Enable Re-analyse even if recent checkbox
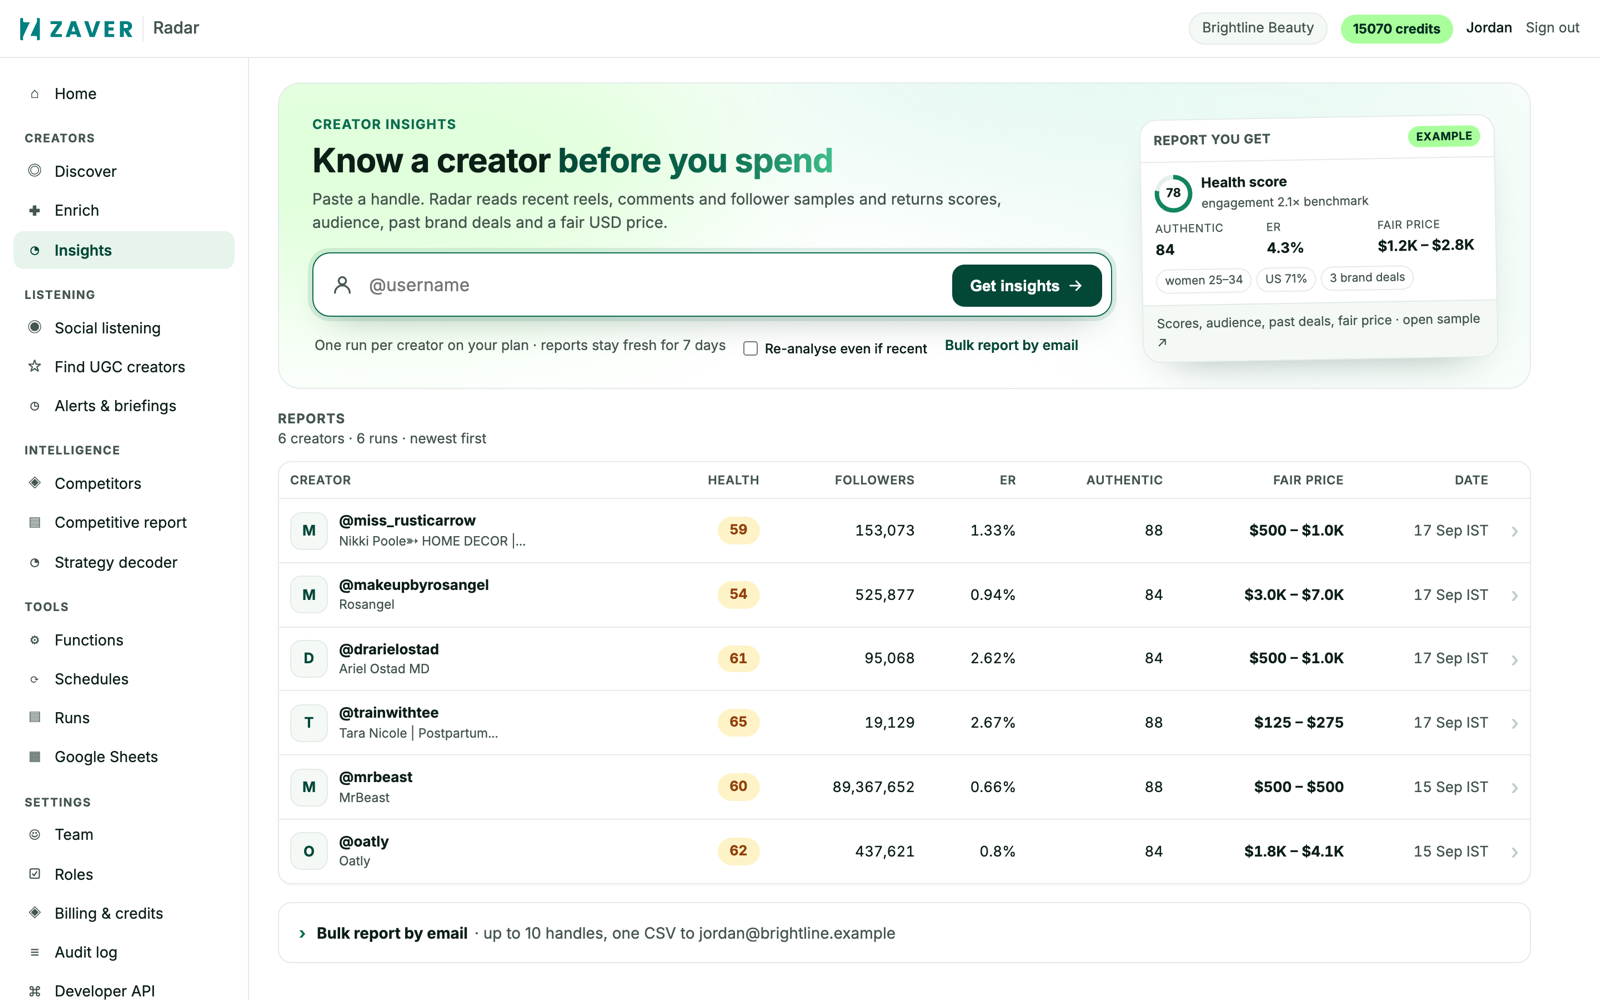The height and width of the screenshot is (1000, 1600). click(x=750, y=348)
